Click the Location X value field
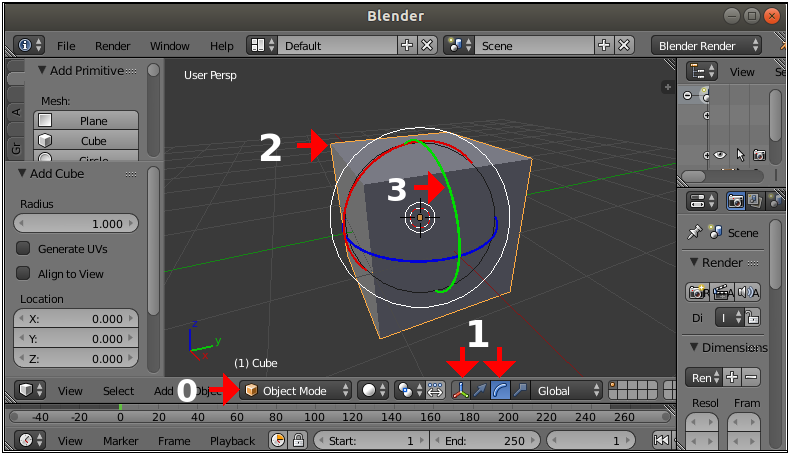 pos(76,318)
